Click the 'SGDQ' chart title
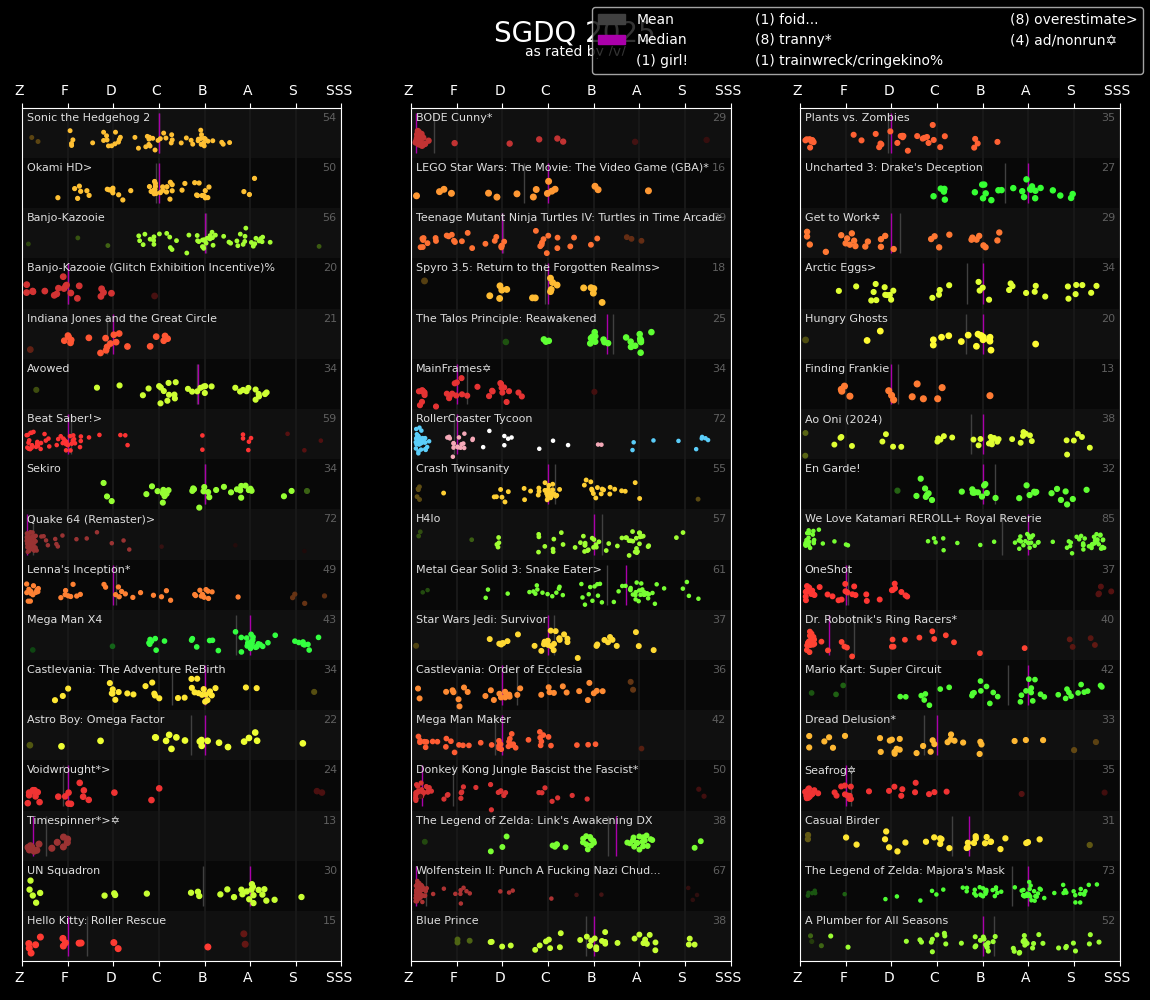 [535, 32]
